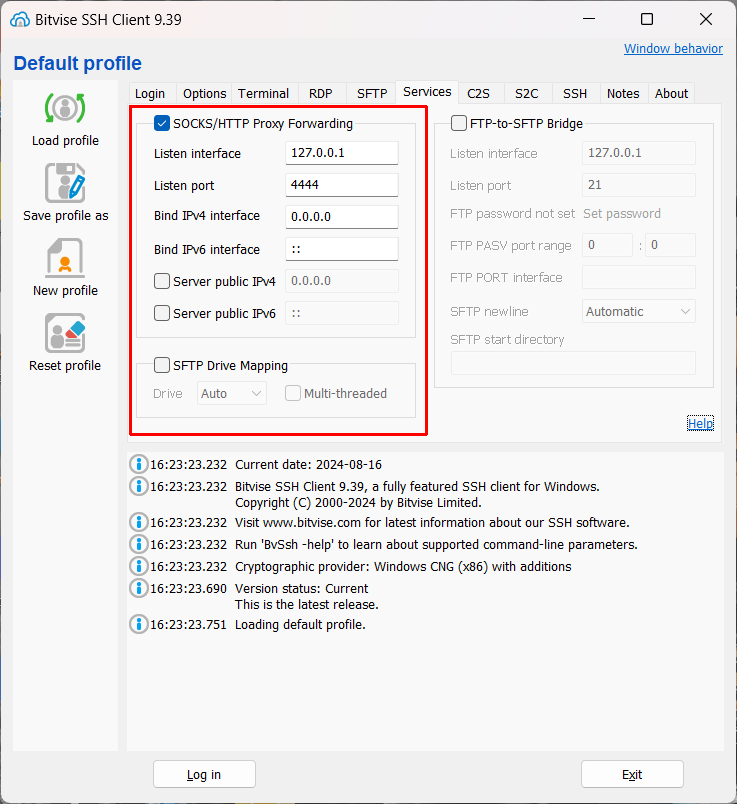Image resolution: width=737 pixels, height=804 pixels.
Task: Create a New profile via sidebar icon
Action: point(65,258)
